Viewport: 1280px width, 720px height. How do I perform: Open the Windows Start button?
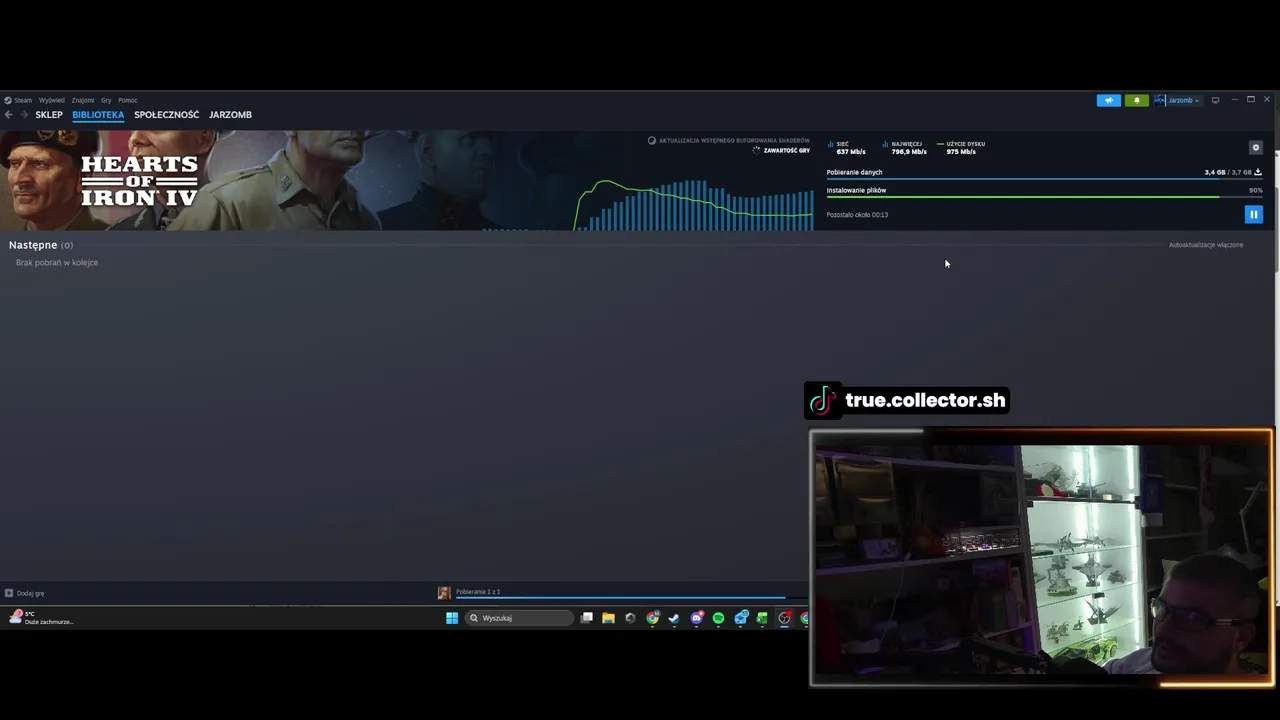(x=452, y=618)
